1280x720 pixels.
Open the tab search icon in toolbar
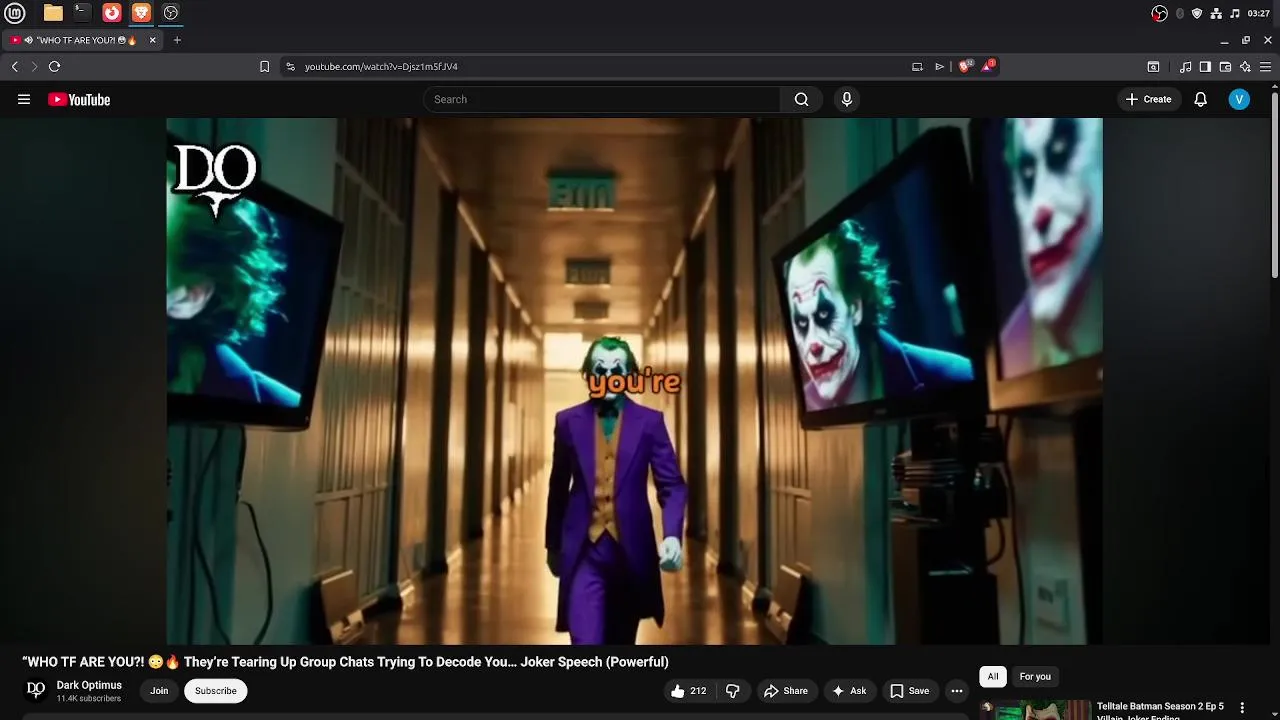[x=1153, y=66]
